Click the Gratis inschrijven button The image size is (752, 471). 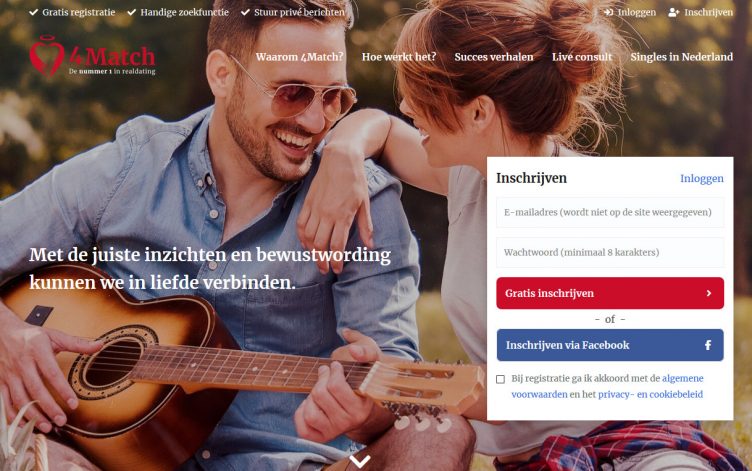click(610, 293)
